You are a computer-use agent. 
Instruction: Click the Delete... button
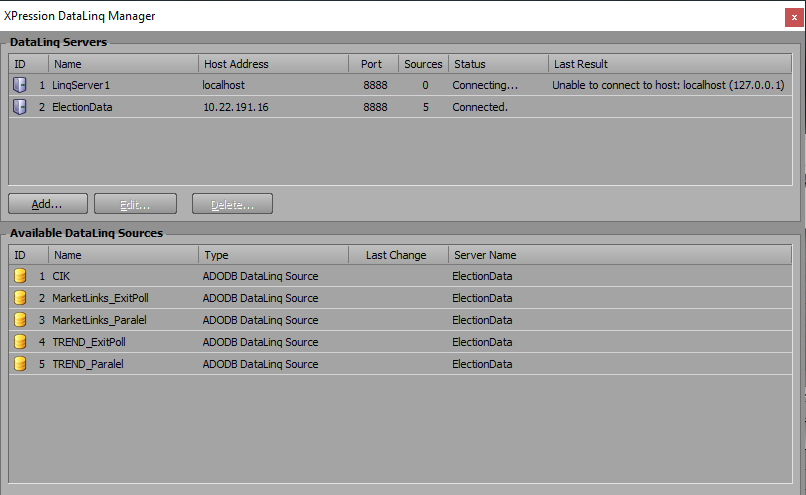(232, 204)
